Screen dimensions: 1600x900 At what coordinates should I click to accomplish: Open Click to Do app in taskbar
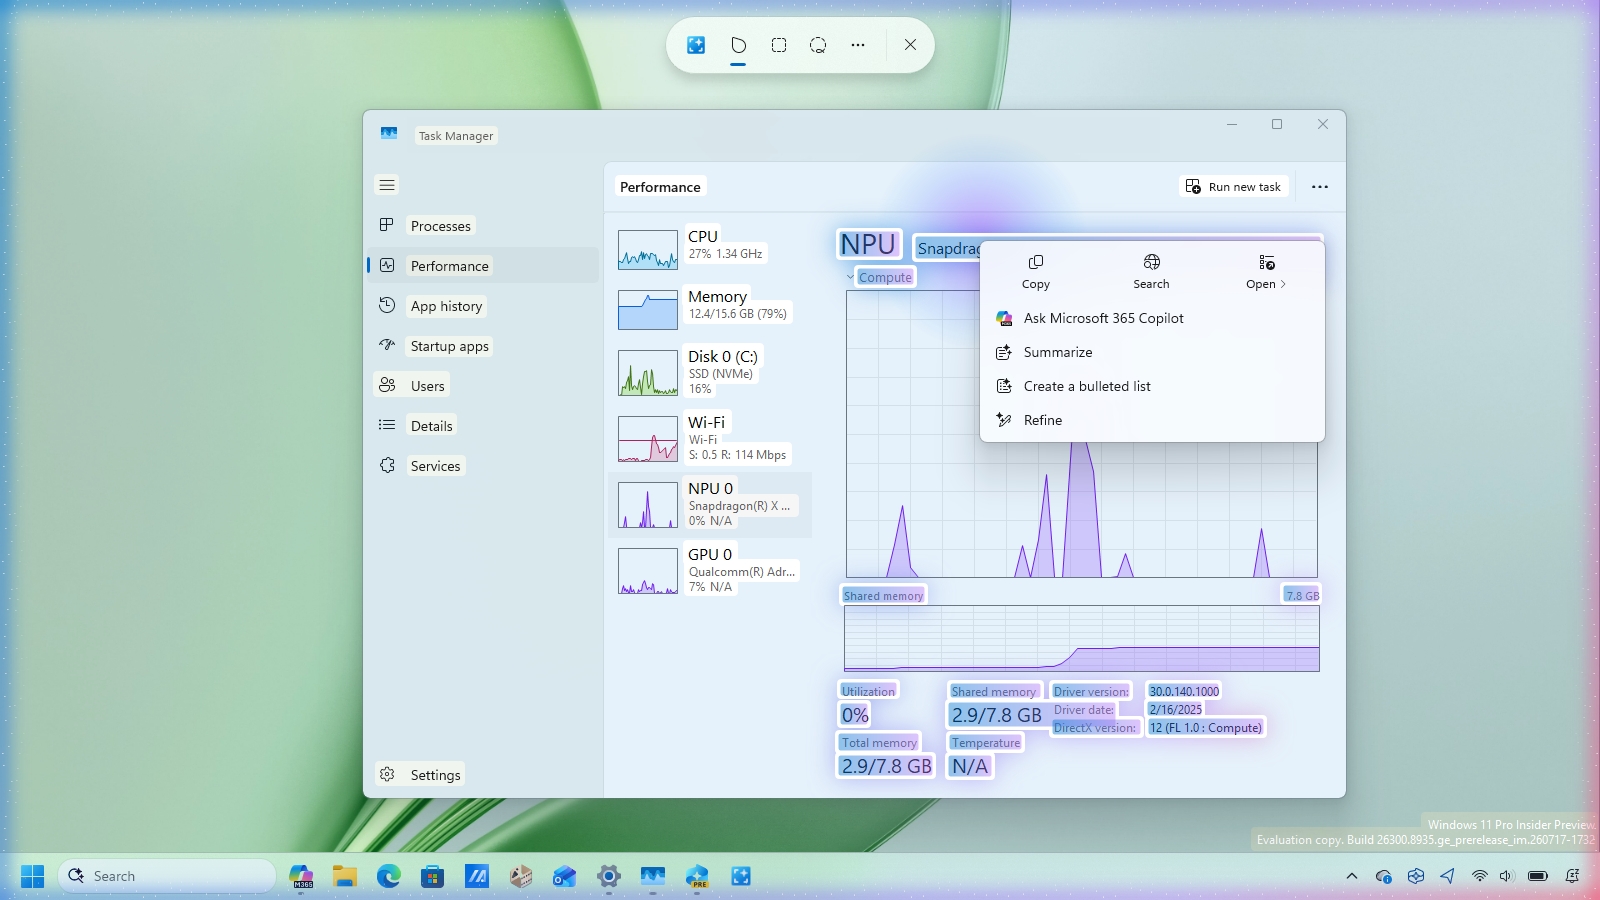click(x=741, y=876)
